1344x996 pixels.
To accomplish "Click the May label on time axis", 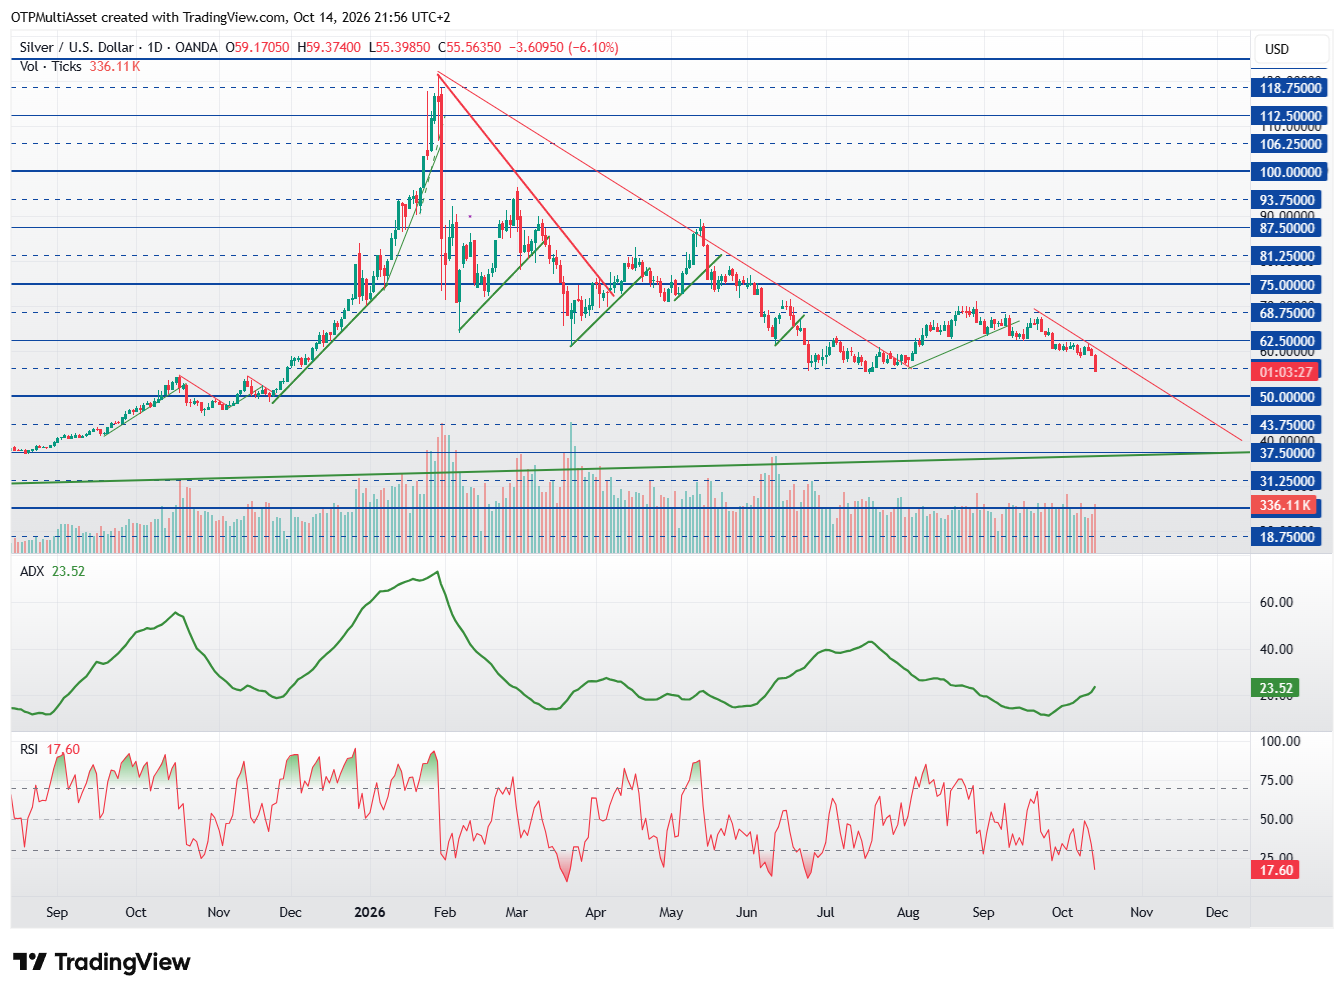I will click(x=671, y=912).
